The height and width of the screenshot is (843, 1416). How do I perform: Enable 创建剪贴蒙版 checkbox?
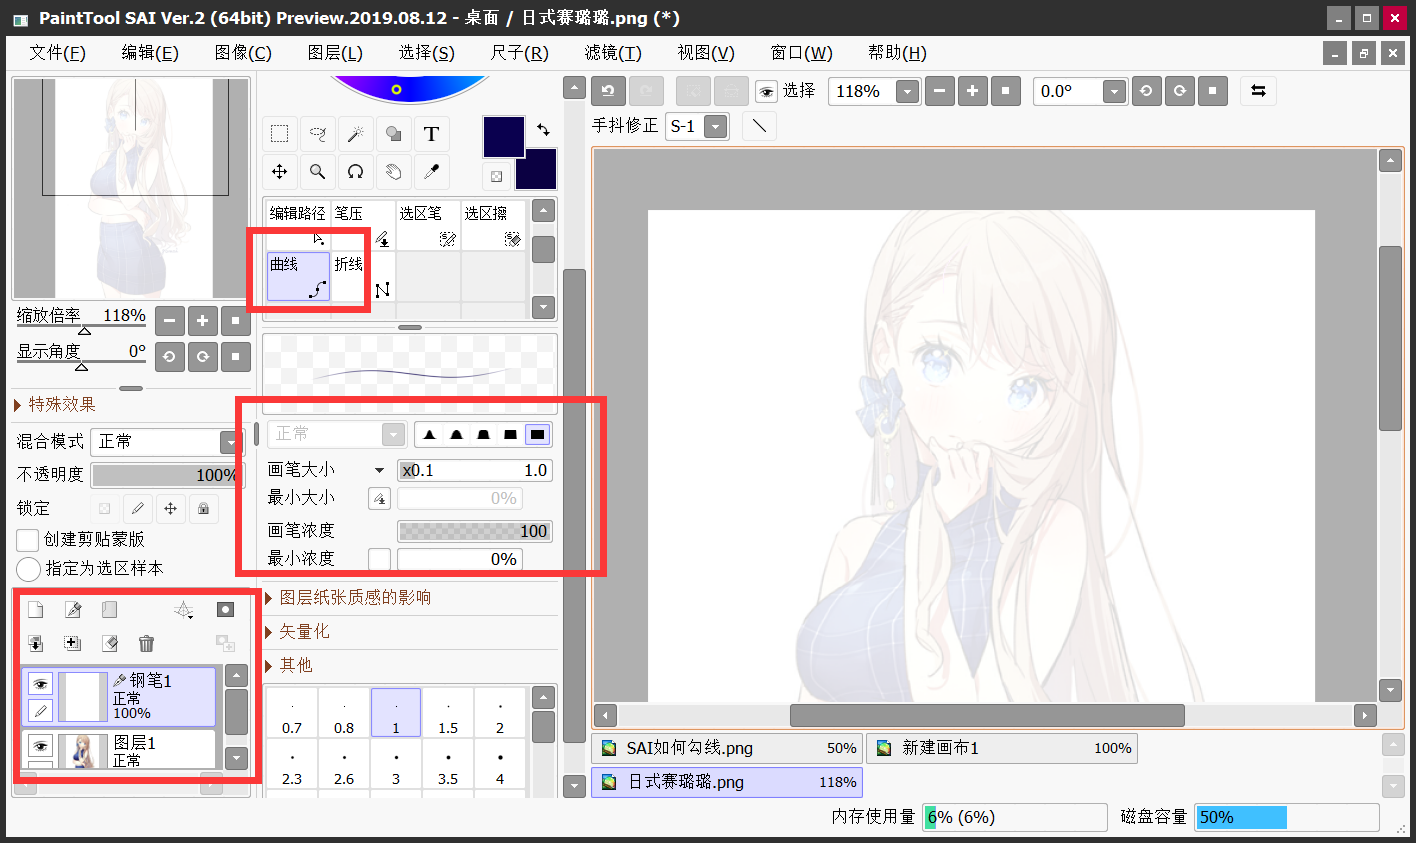(28, 540)
